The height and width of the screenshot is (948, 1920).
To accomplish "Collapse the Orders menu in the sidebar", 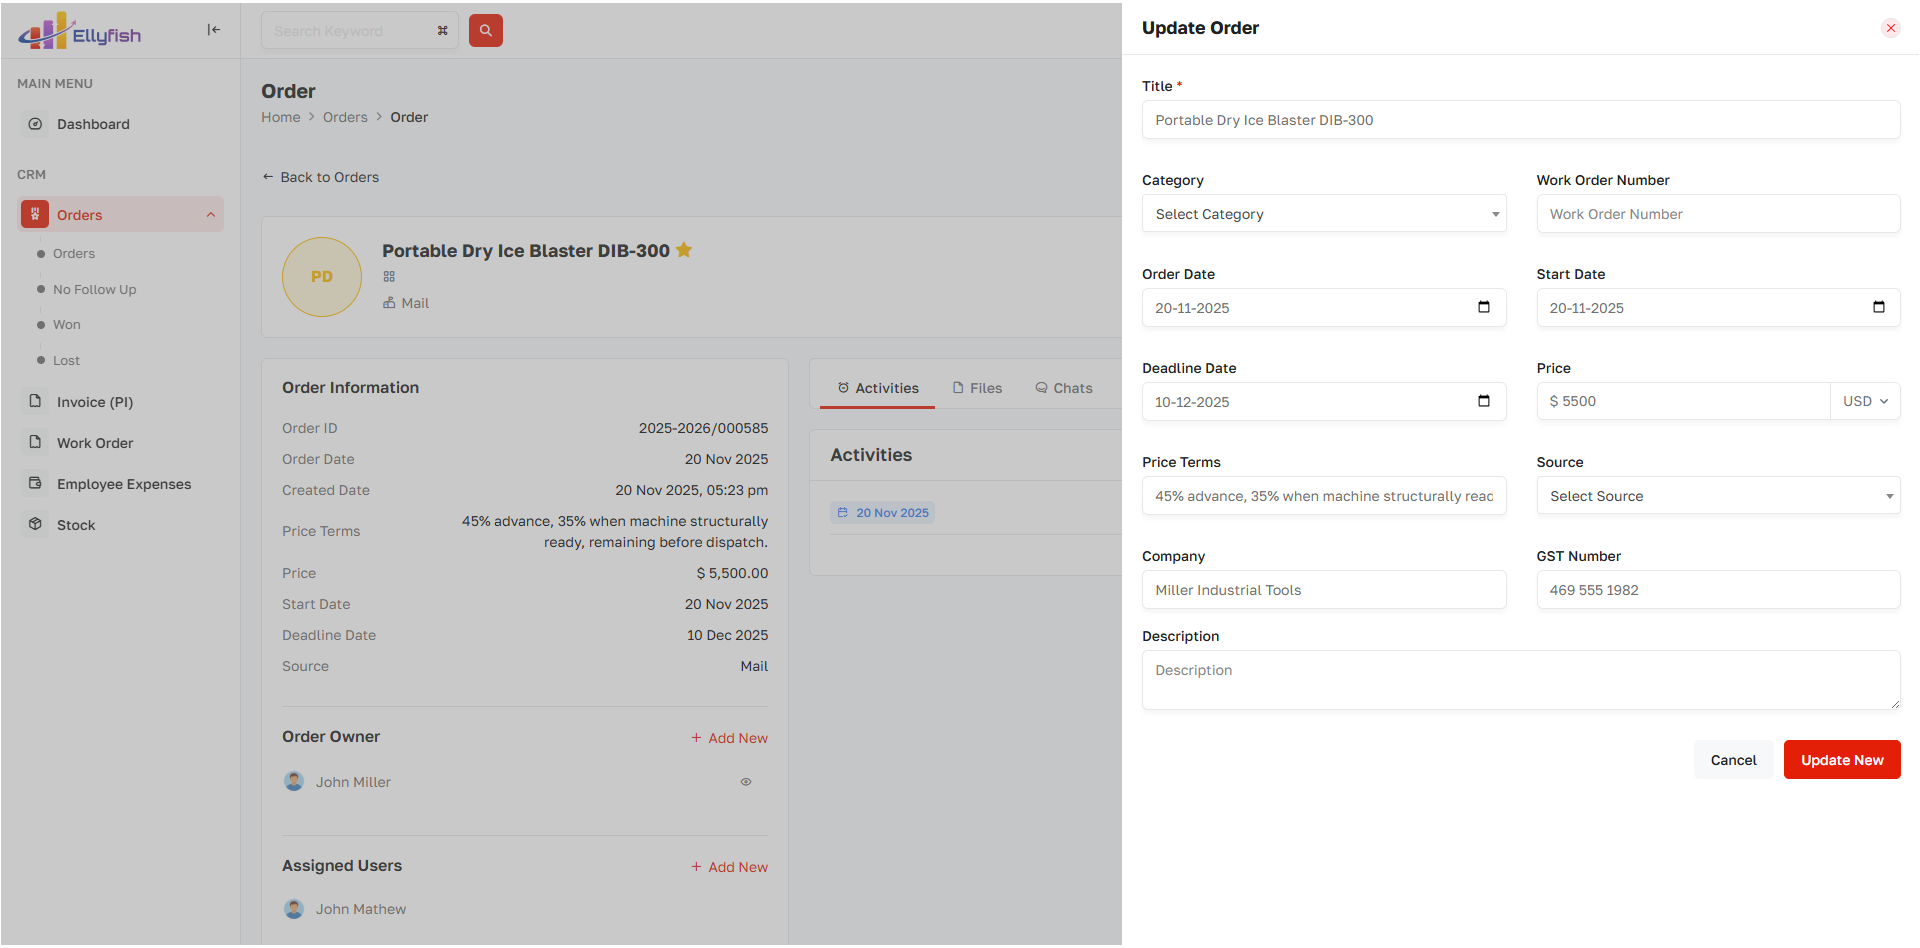I will (x=211, y=215).
